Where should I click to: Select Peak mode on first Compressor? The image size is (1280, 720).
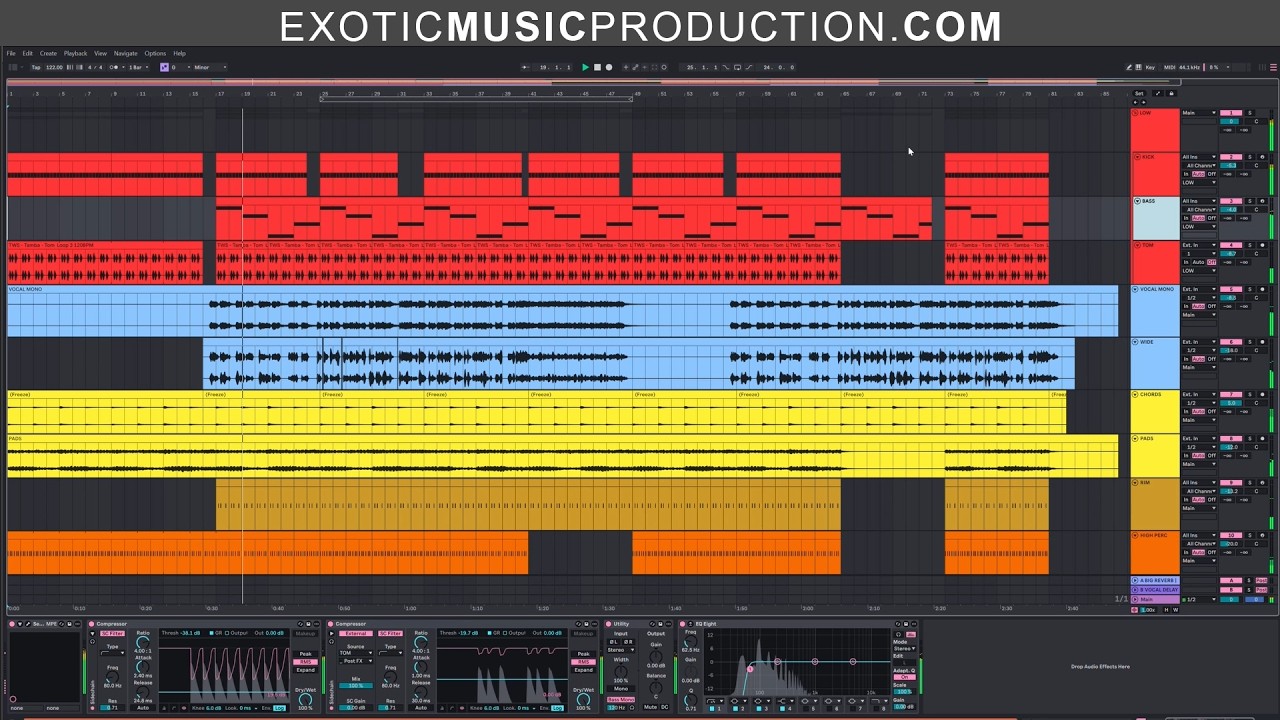coord(305,653)
